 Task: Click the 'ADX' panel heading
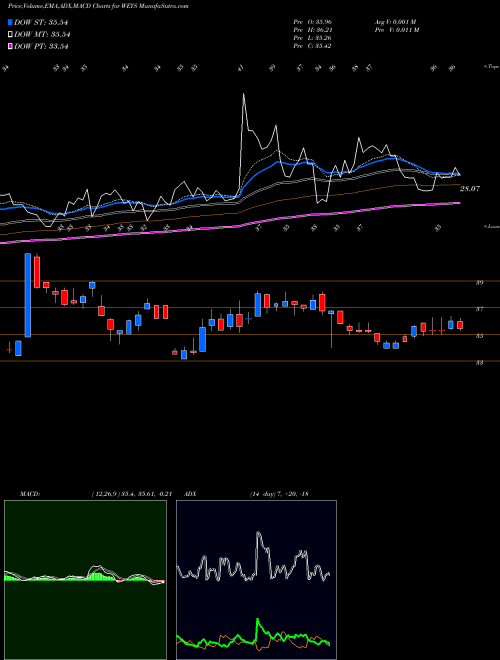[x=190, y=494]
